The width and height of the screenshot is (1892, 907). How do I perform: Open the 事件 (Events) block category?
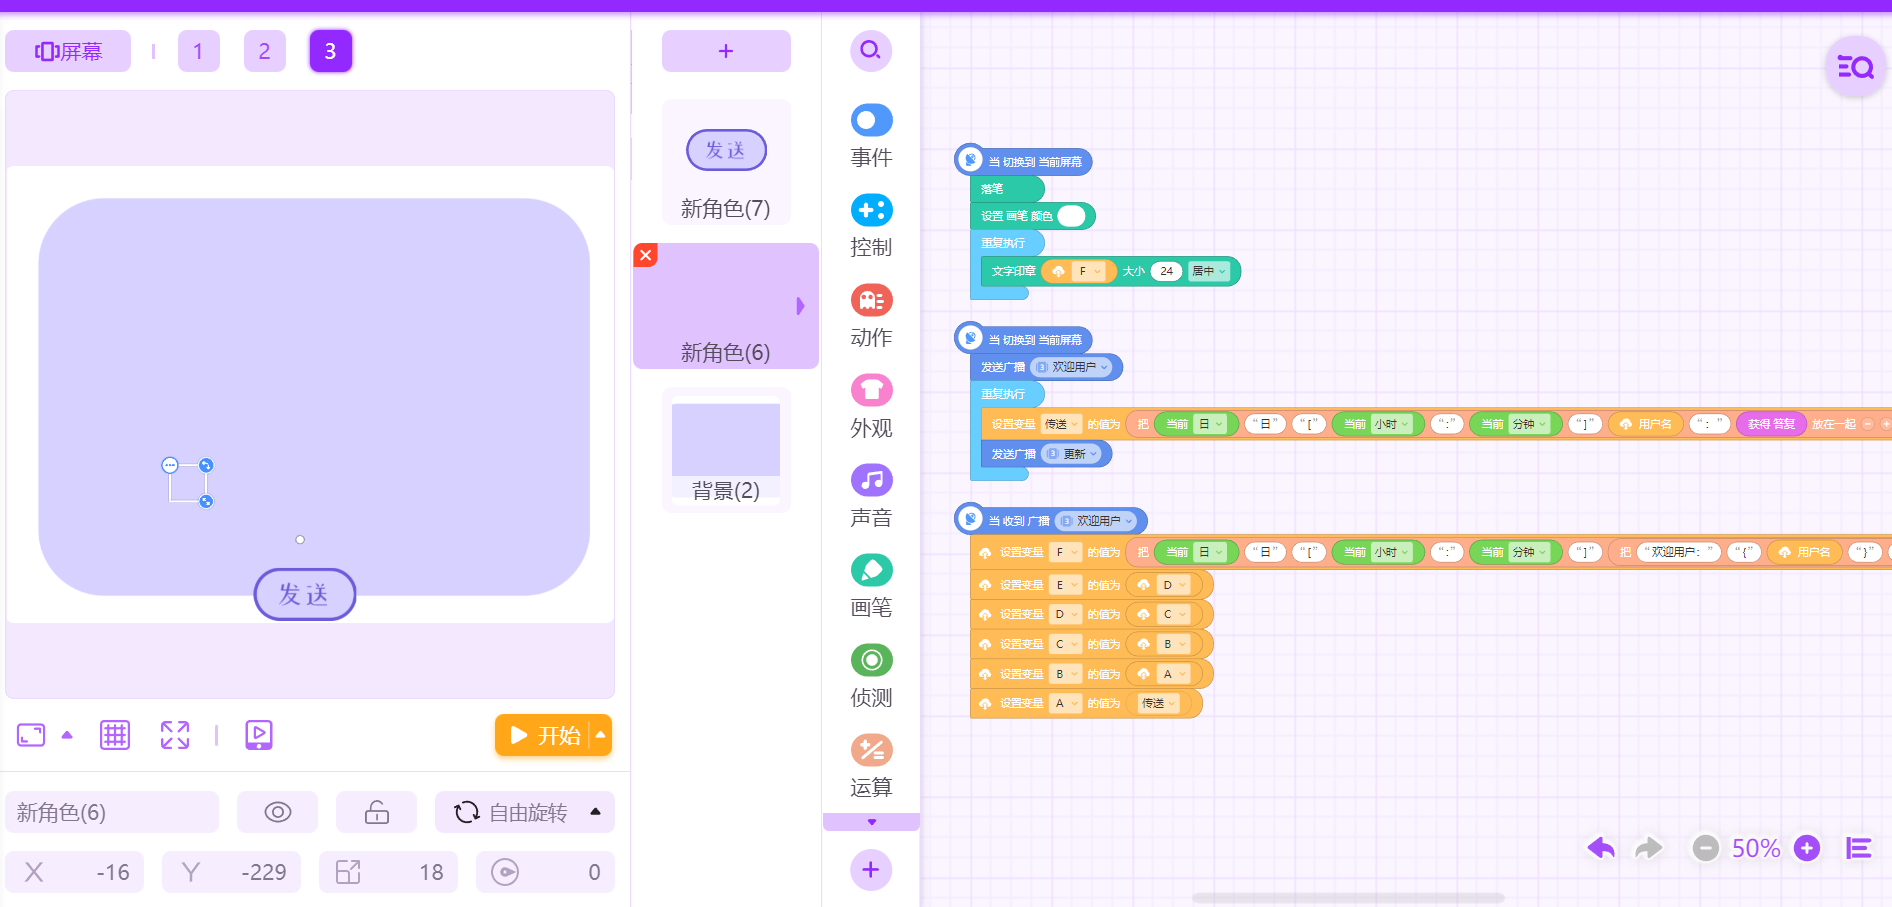pos(871,136)
